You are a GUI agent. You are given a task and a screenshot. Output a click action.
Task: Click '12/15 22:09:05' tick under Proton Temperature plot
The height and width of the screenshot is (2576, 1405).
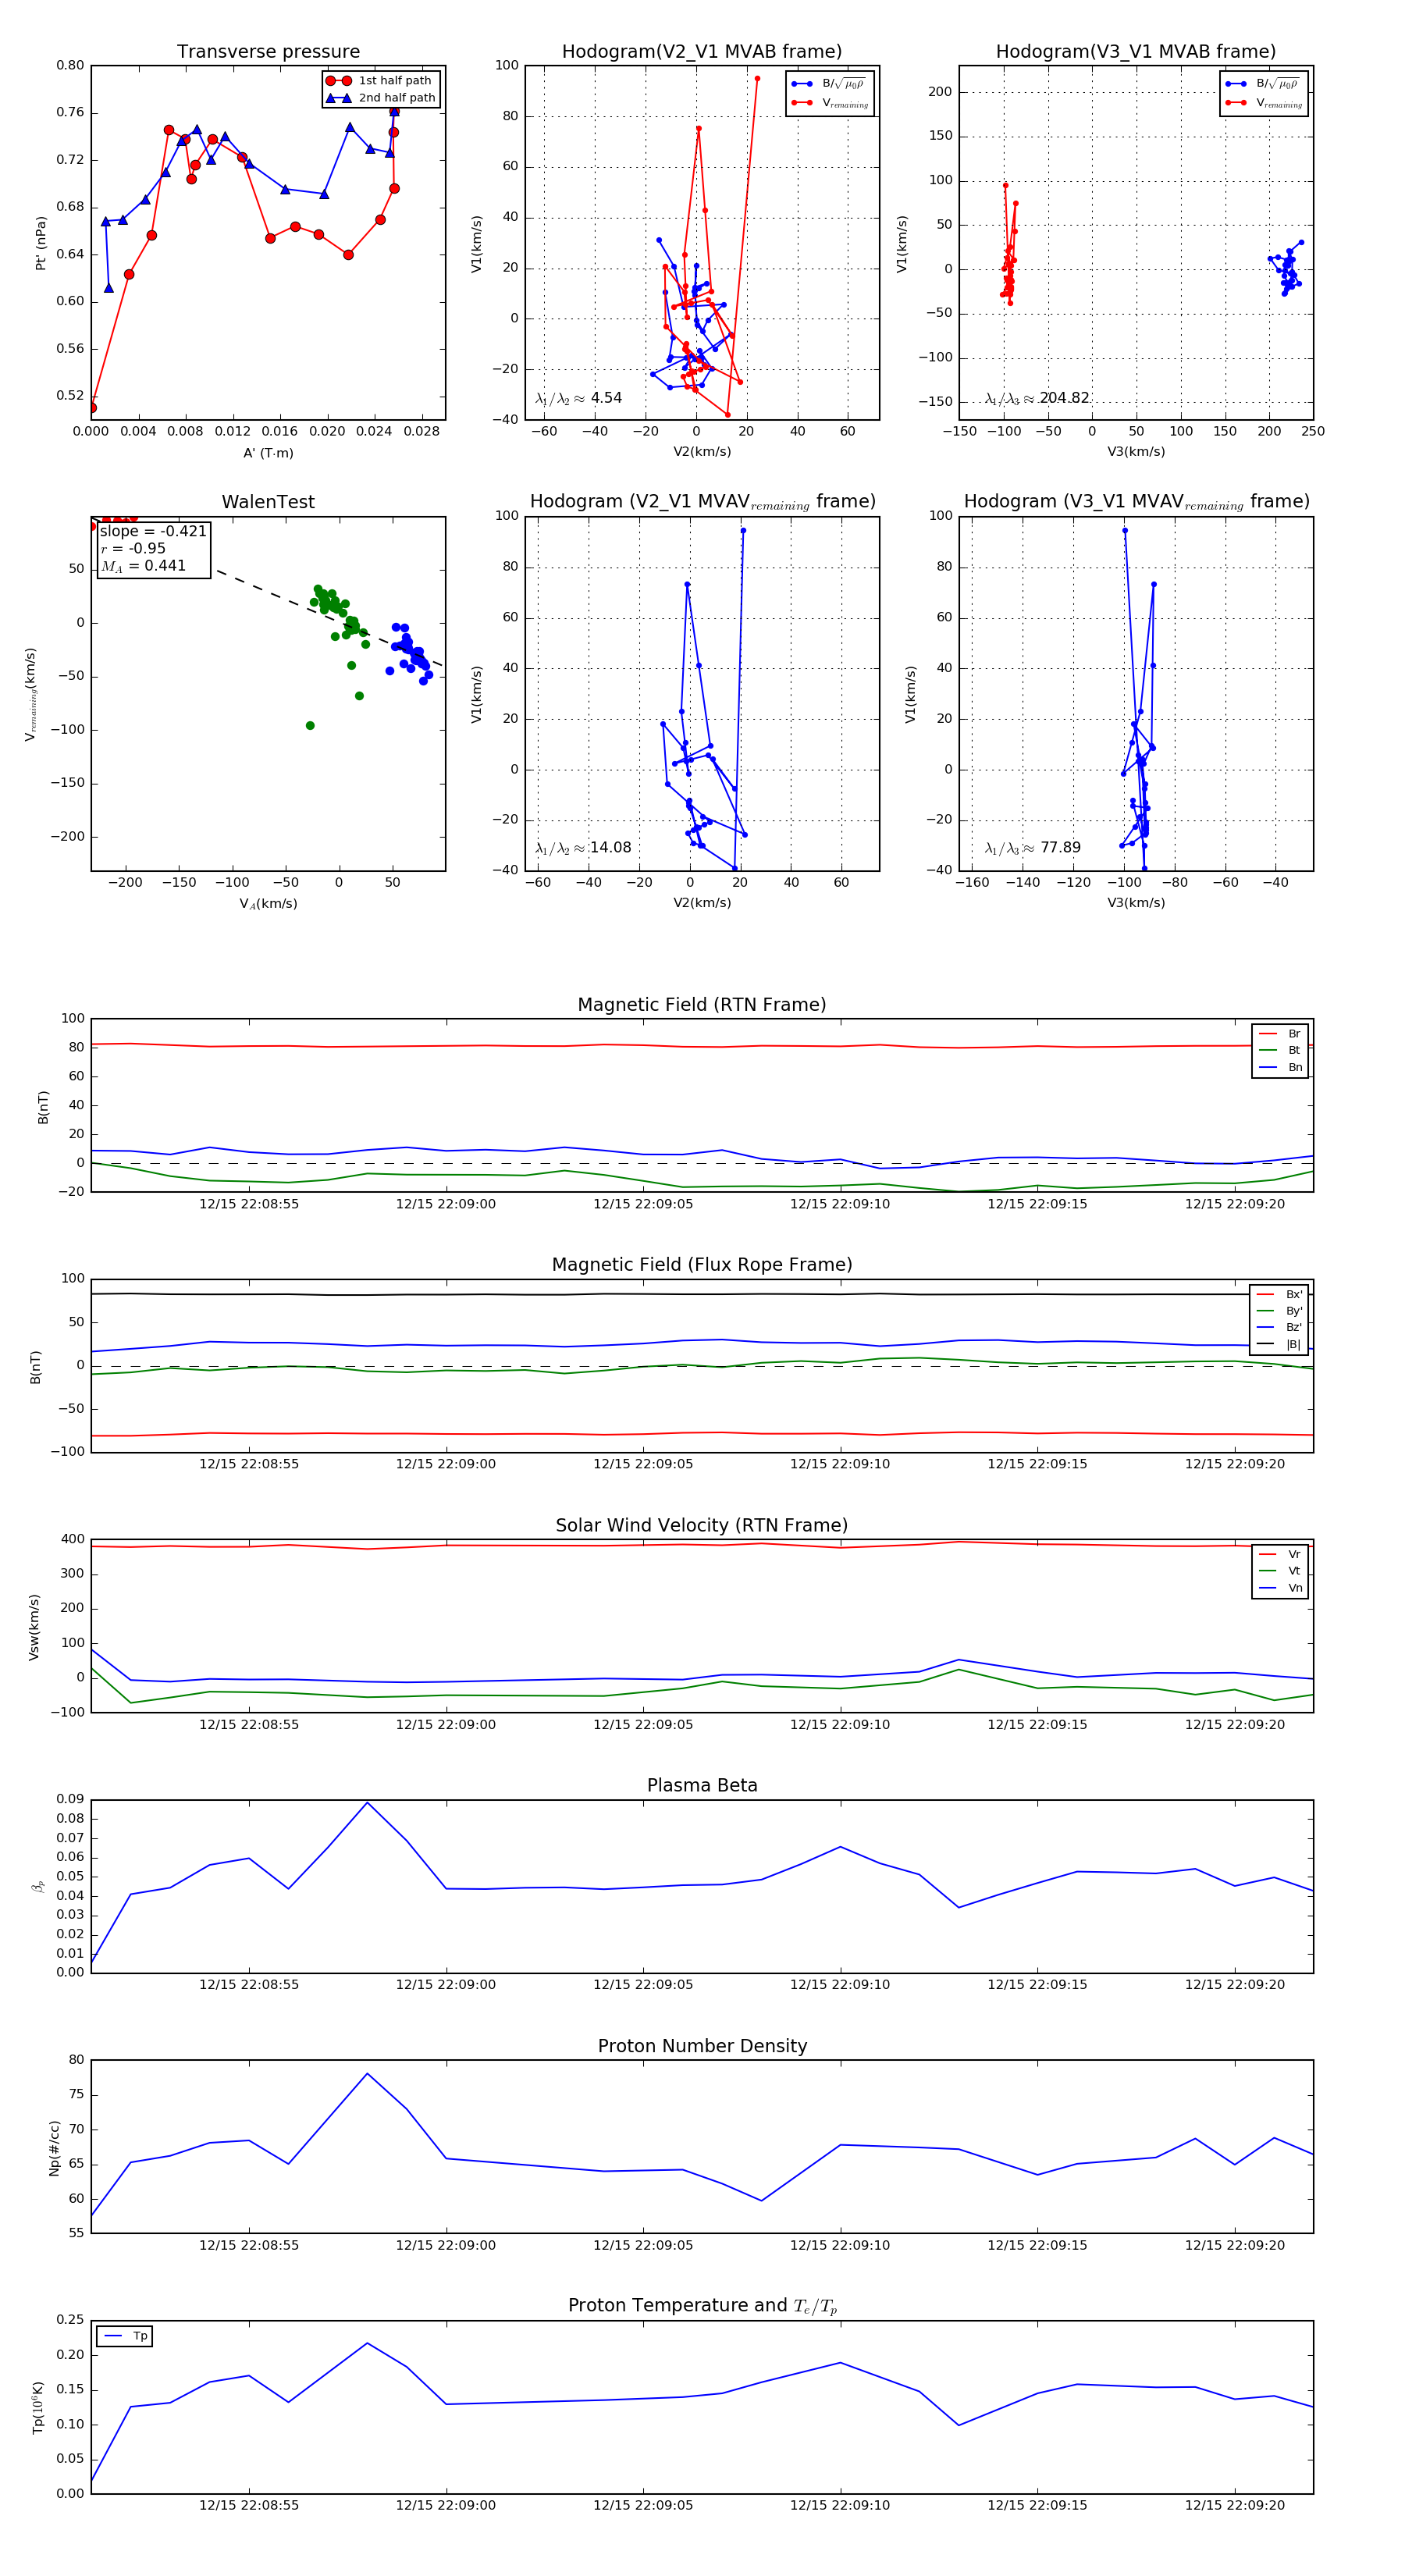coord(643,2505)
